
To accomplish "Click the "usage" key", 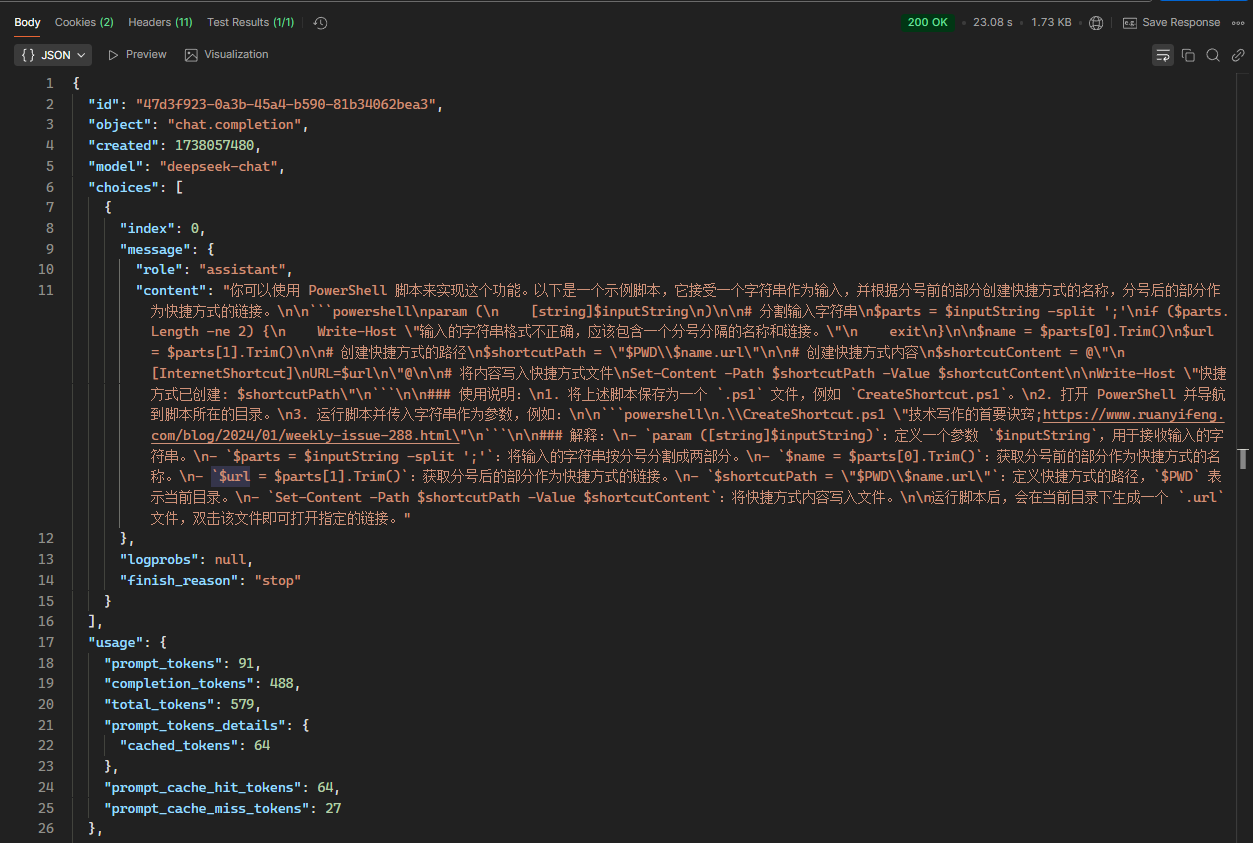I will pyautogui.click(x=115, y=642).
